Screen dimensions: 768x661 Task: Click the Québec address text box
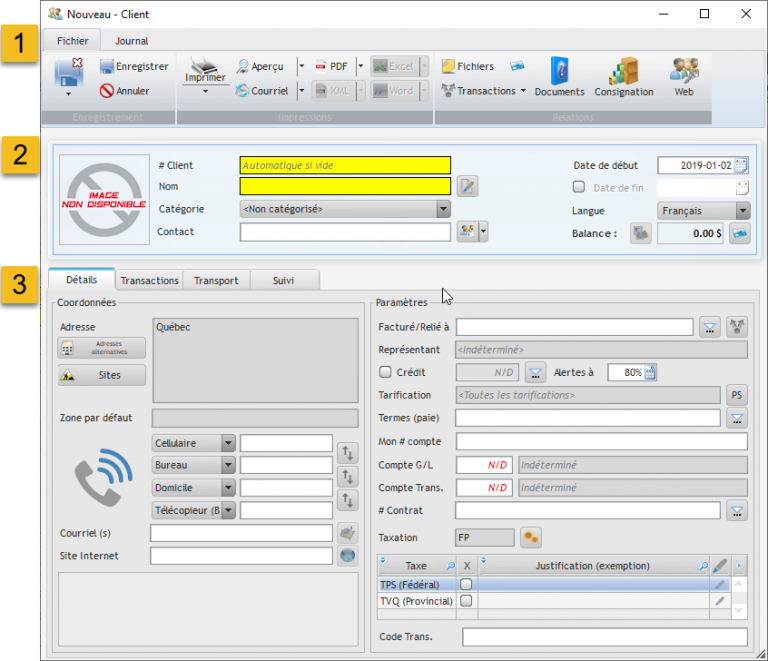[x=255, y=360]
